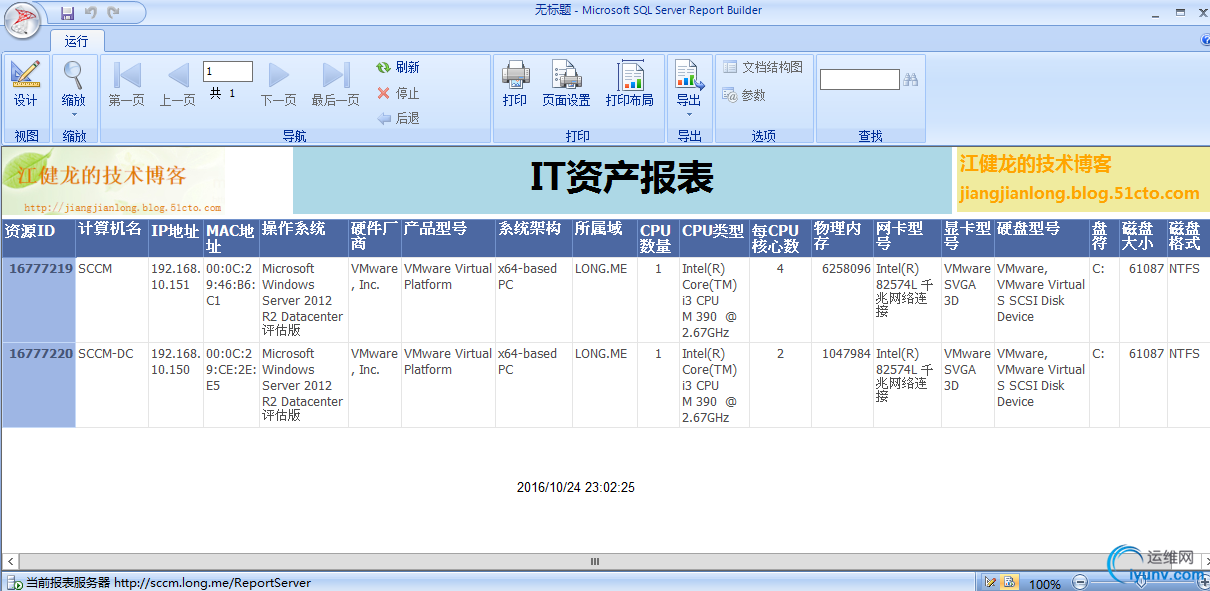Toggle document map (文档结构图)

pos(763,67)
